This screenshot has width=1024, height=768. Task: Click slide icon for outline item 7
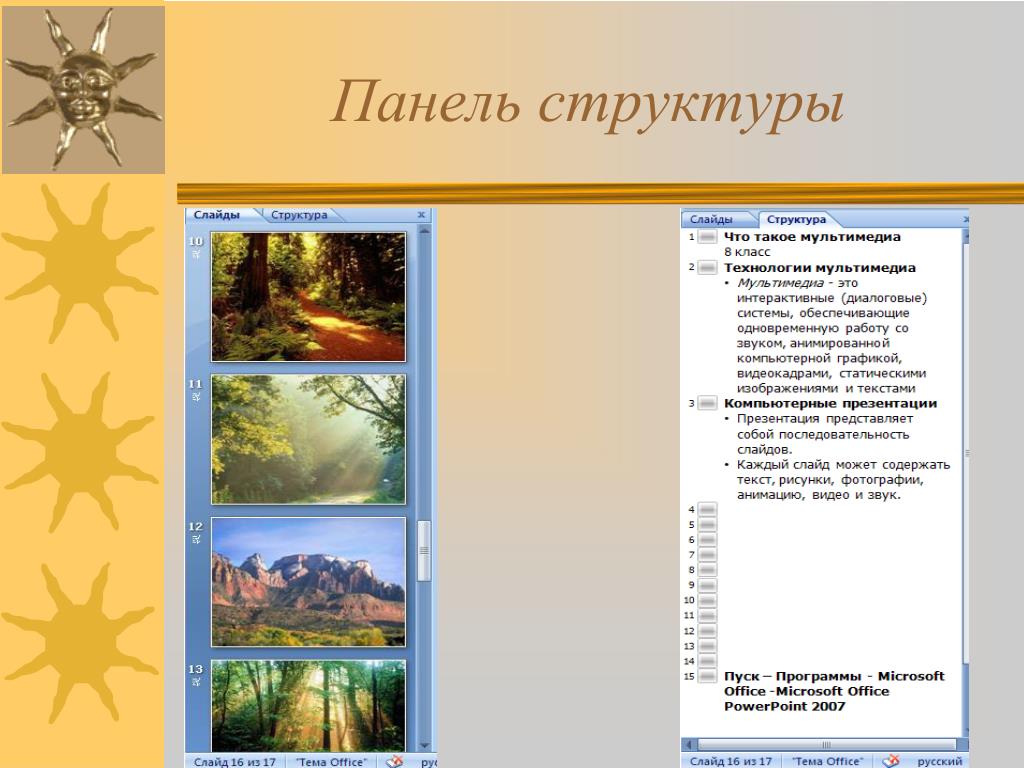click(x=707, y=554)
